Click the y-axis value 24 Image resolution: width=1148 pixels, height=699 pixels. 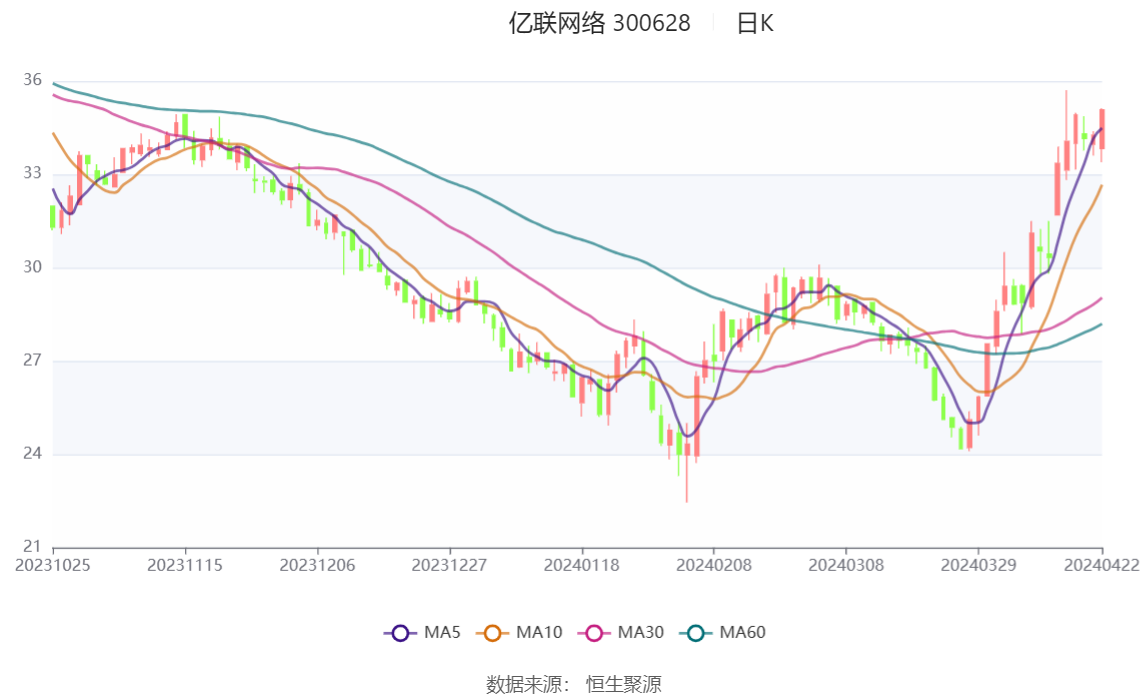(x=32, y=453)
